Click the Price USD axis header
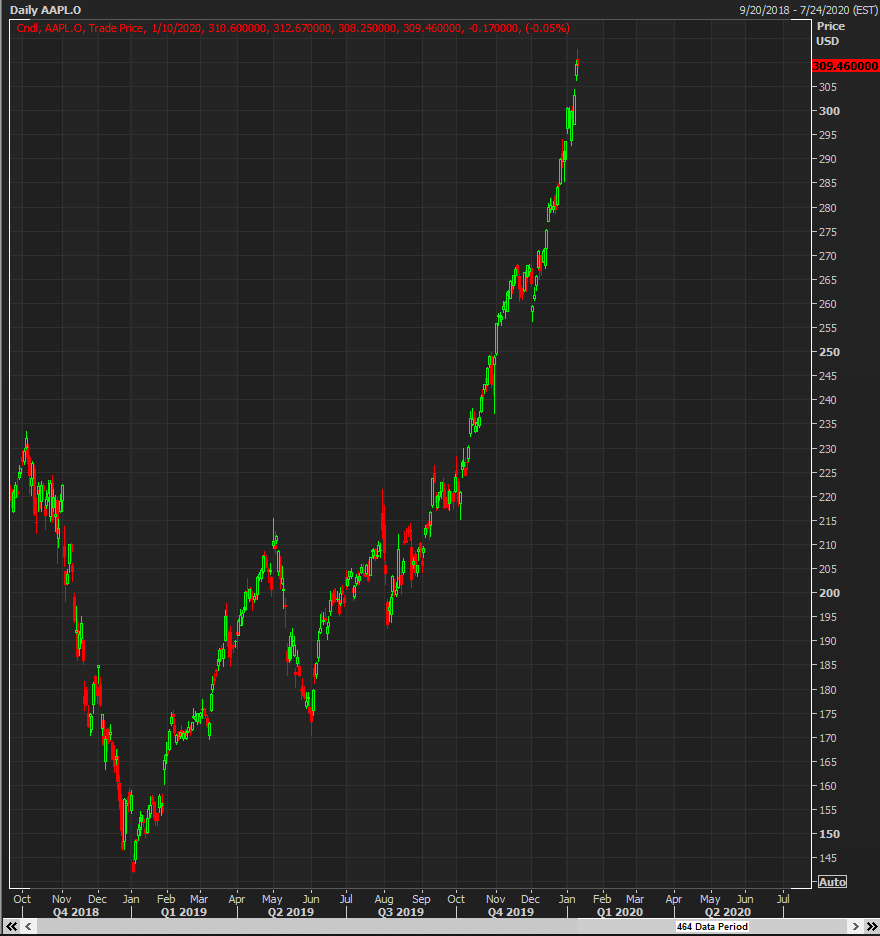 pyautogui.click(x=830, y=33)
